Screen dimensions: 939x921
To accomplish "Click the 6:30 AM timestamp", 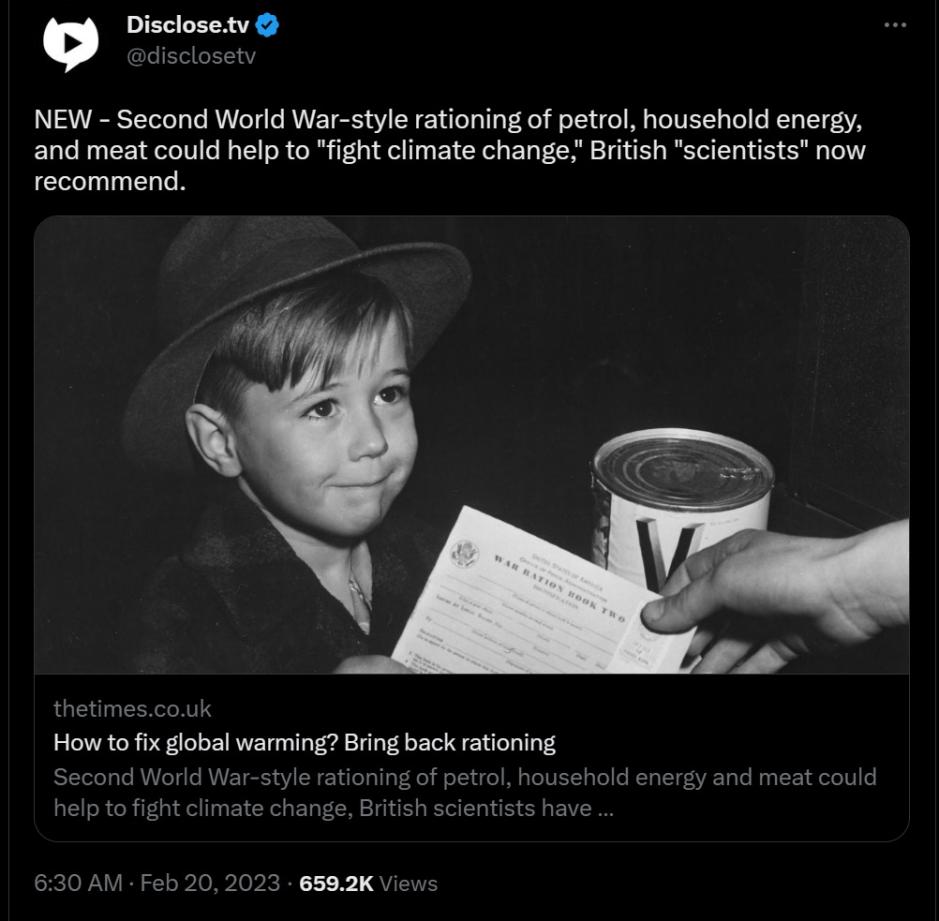I will pos(78,883).
